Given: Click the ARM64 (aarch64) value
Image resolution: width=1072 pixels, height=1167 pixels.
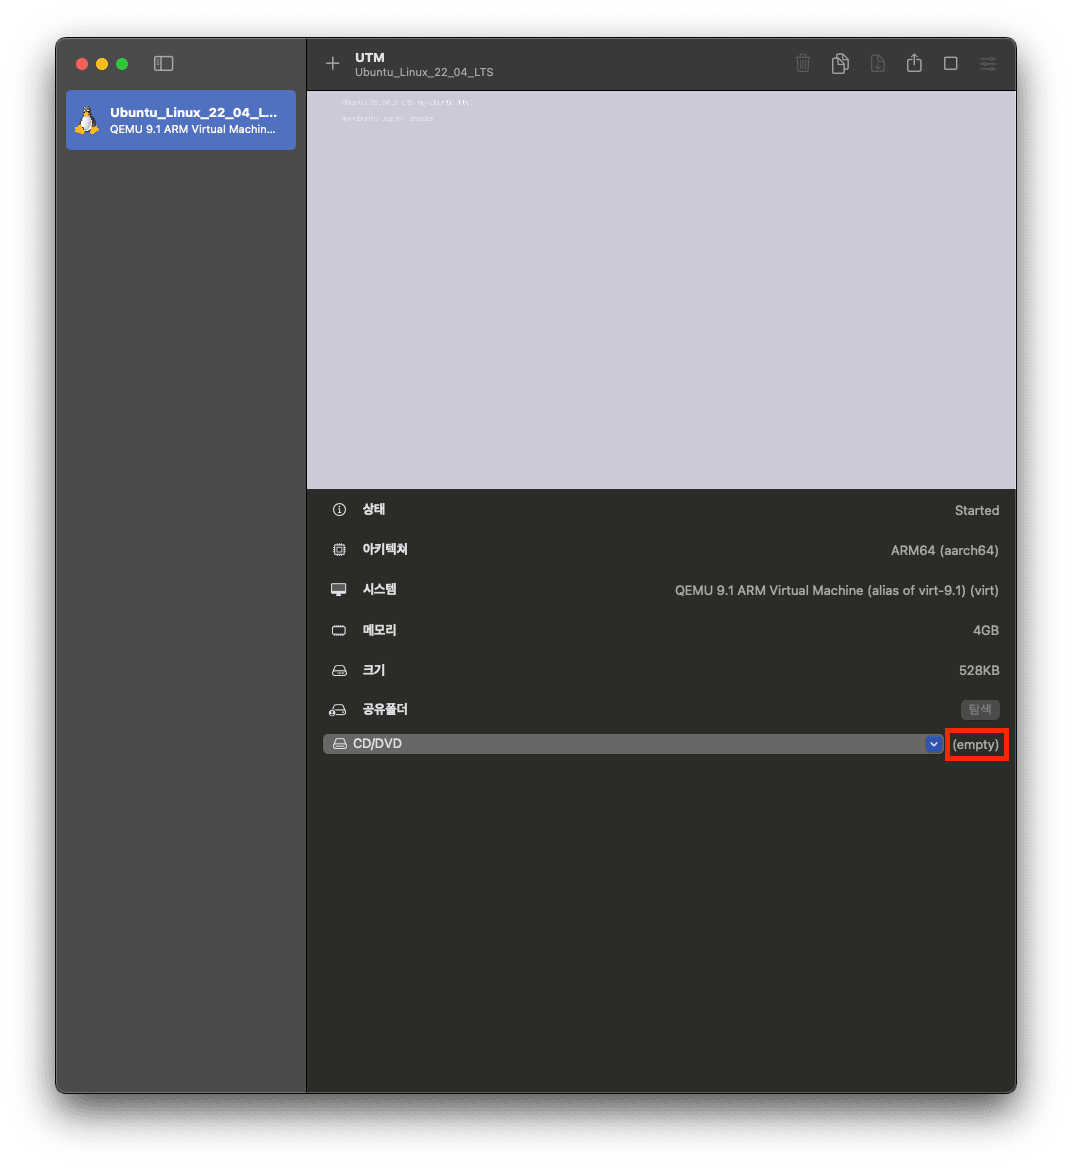Looking at the screenshot, I should coord(945,551).
